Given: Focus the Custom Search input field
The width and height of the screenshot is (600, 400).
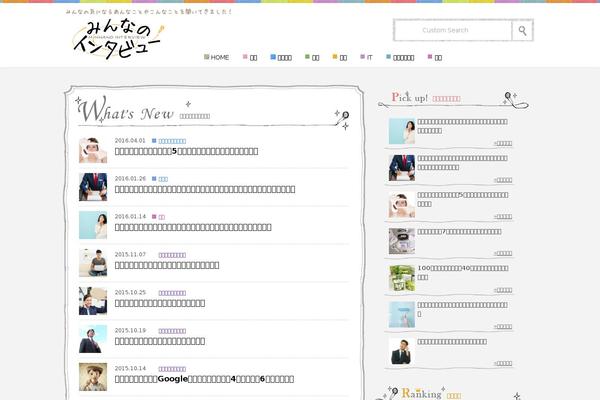Looking at the screenshot, I should coord(453,30).
